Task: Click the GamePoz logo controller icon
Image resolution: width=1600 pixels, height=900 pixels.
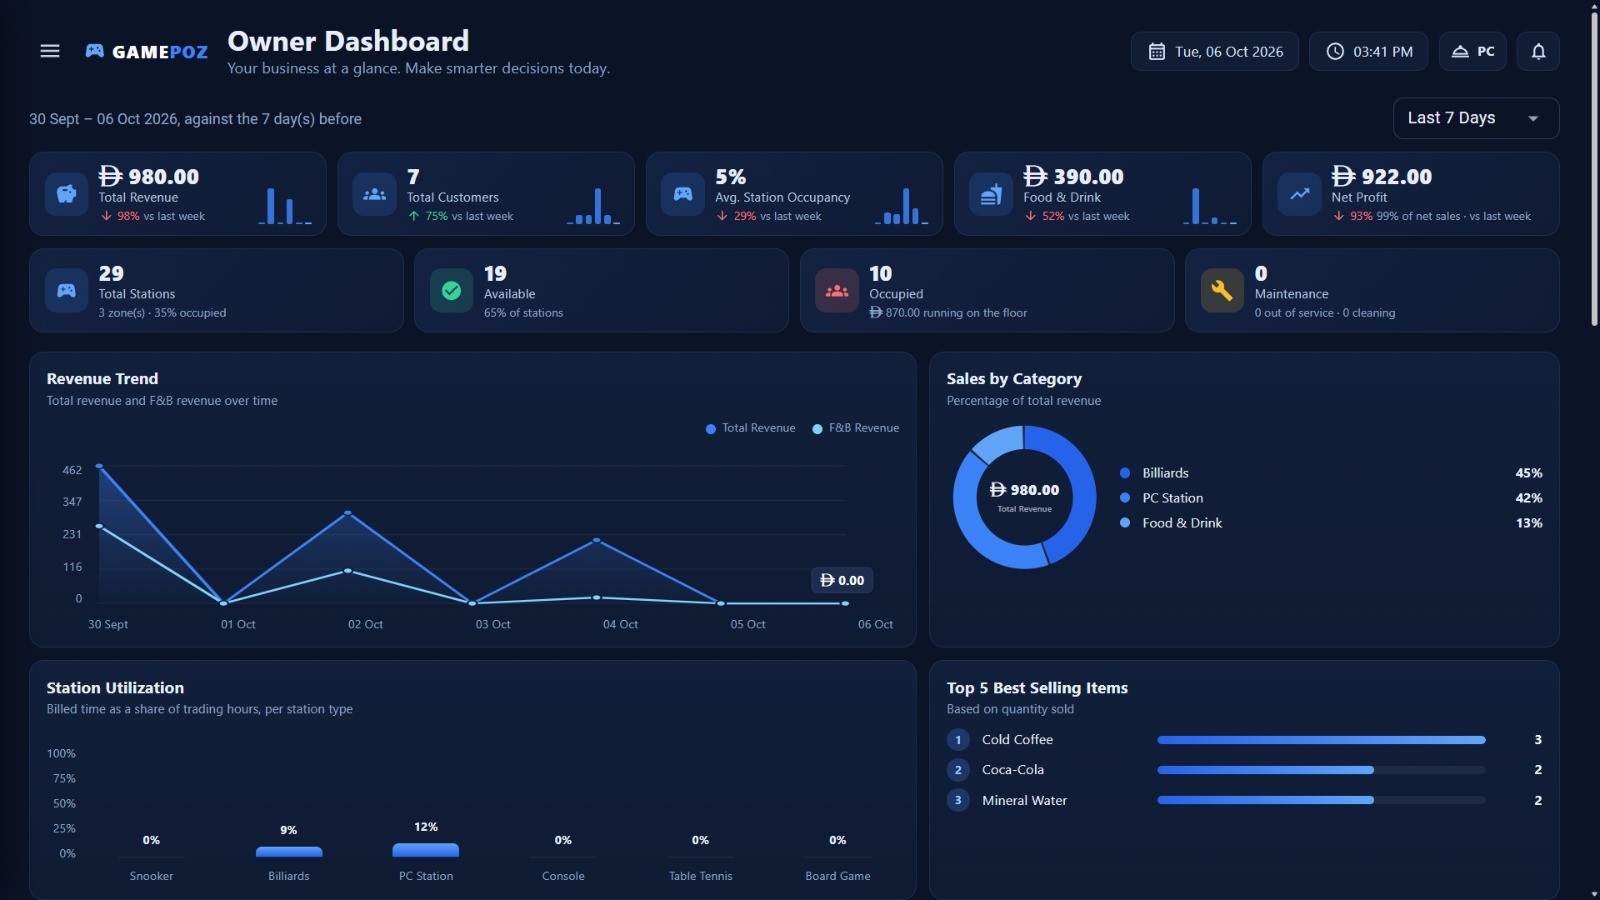Action: click(x=95, y=51)
